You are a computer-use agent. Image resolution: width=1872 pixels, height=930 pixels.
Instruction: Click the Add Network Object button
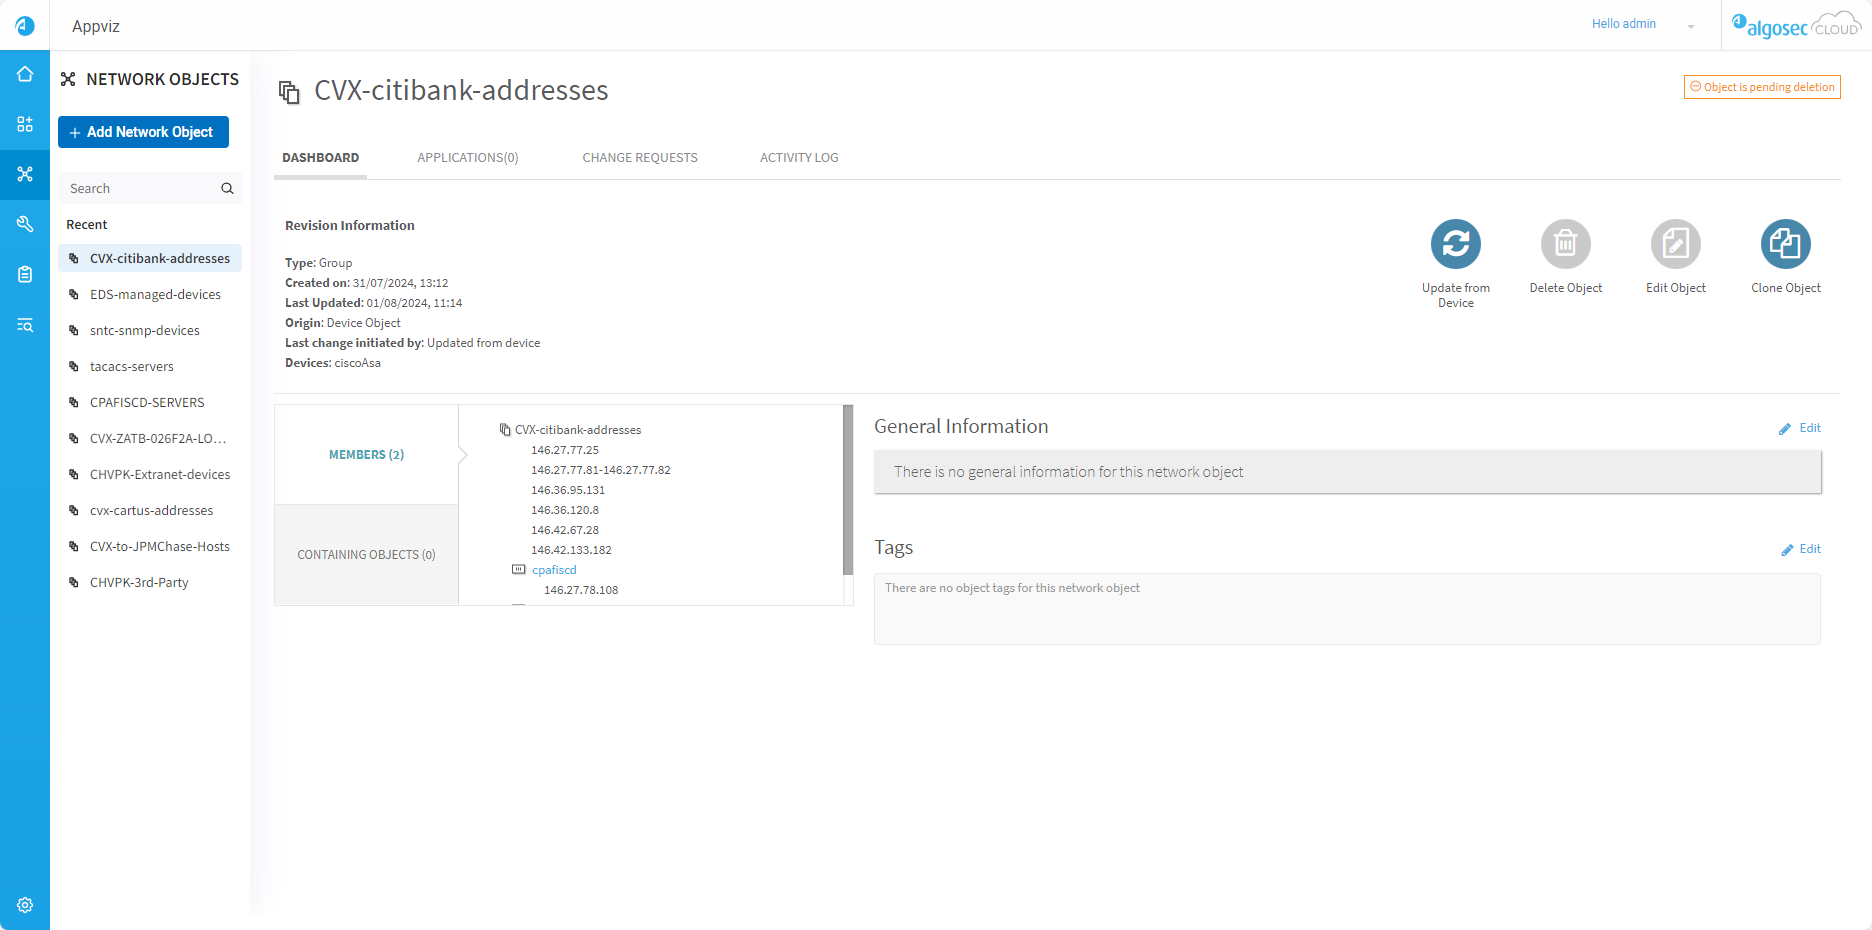(x=143, y=132)
